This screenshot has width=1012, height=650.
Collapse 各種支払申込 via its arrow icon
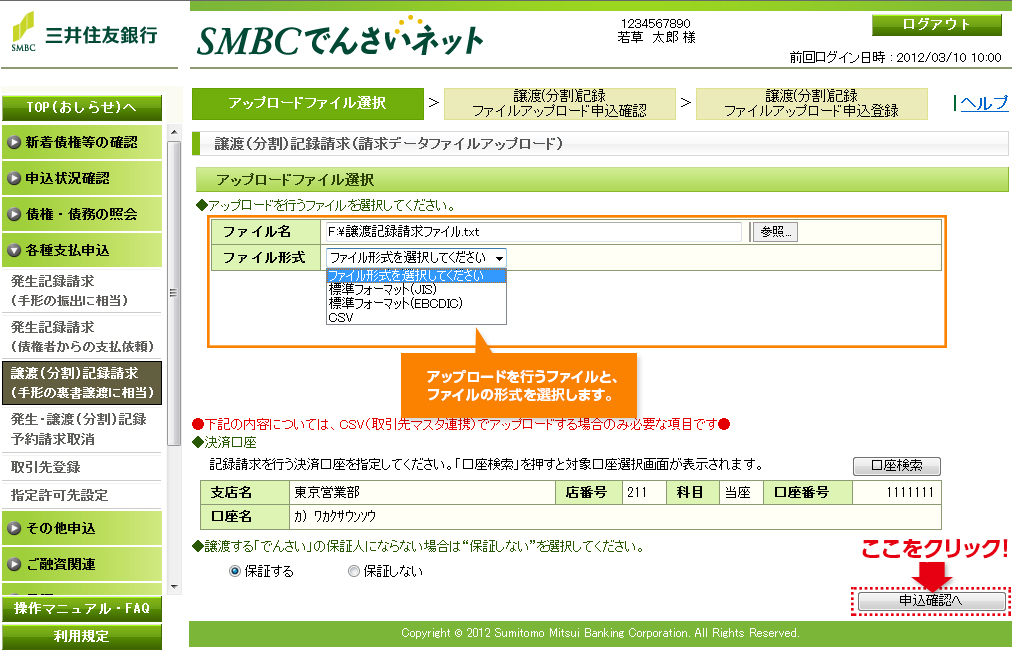[14, 250]
